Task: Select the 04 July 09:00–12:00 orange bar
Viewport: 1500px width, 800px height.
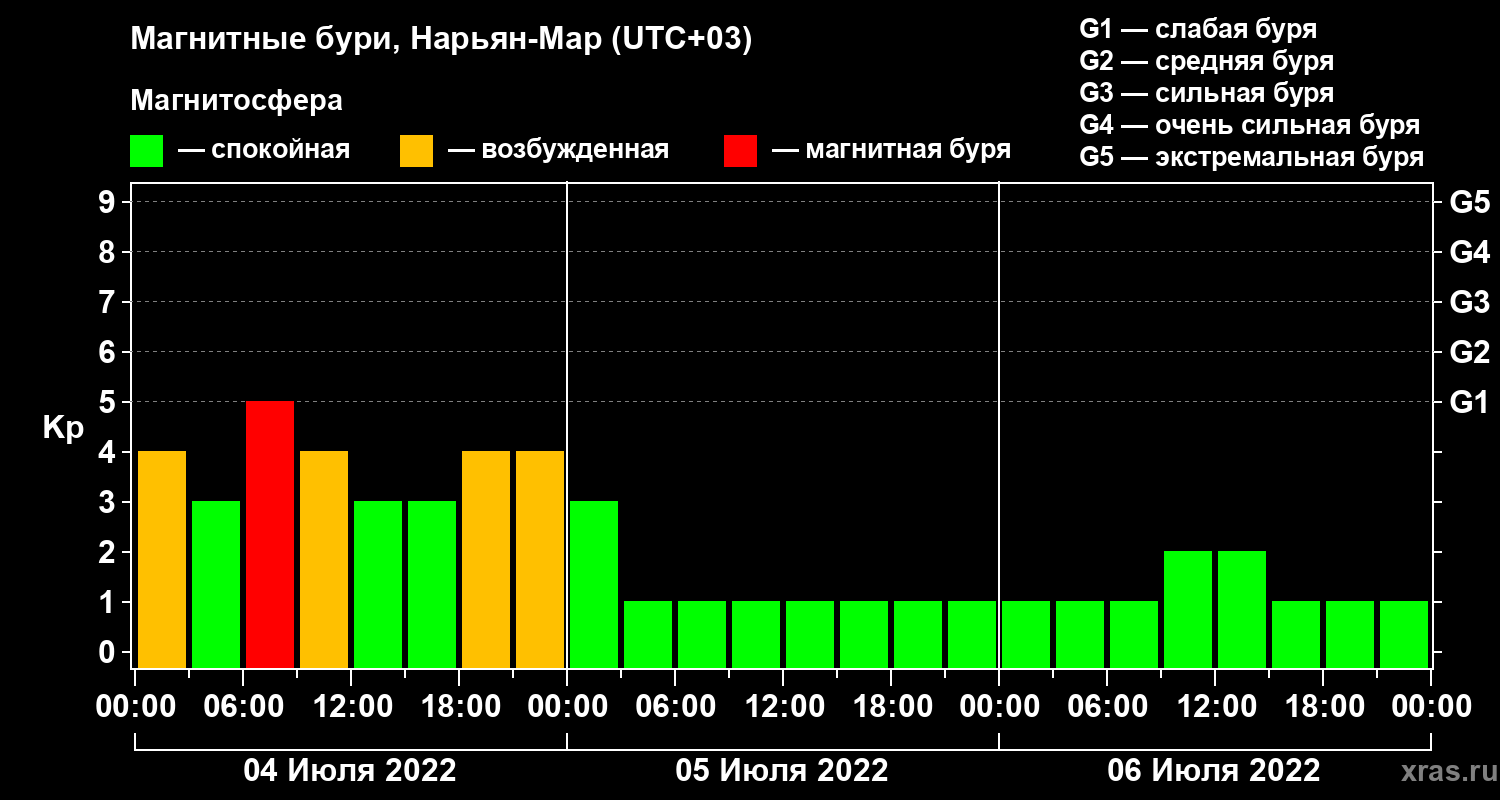Action: coord(324,559)
